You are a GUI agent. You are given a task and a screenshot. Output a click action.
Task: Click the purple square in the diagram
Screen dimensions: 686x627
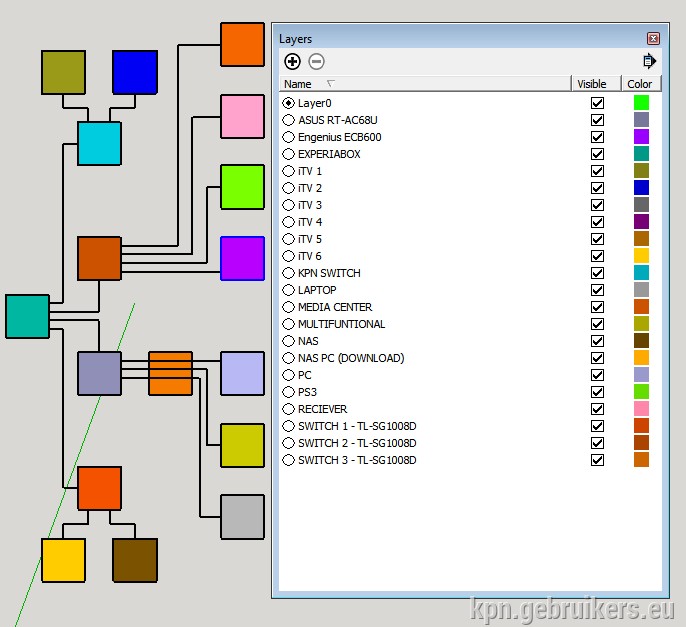tap(242, 259)
